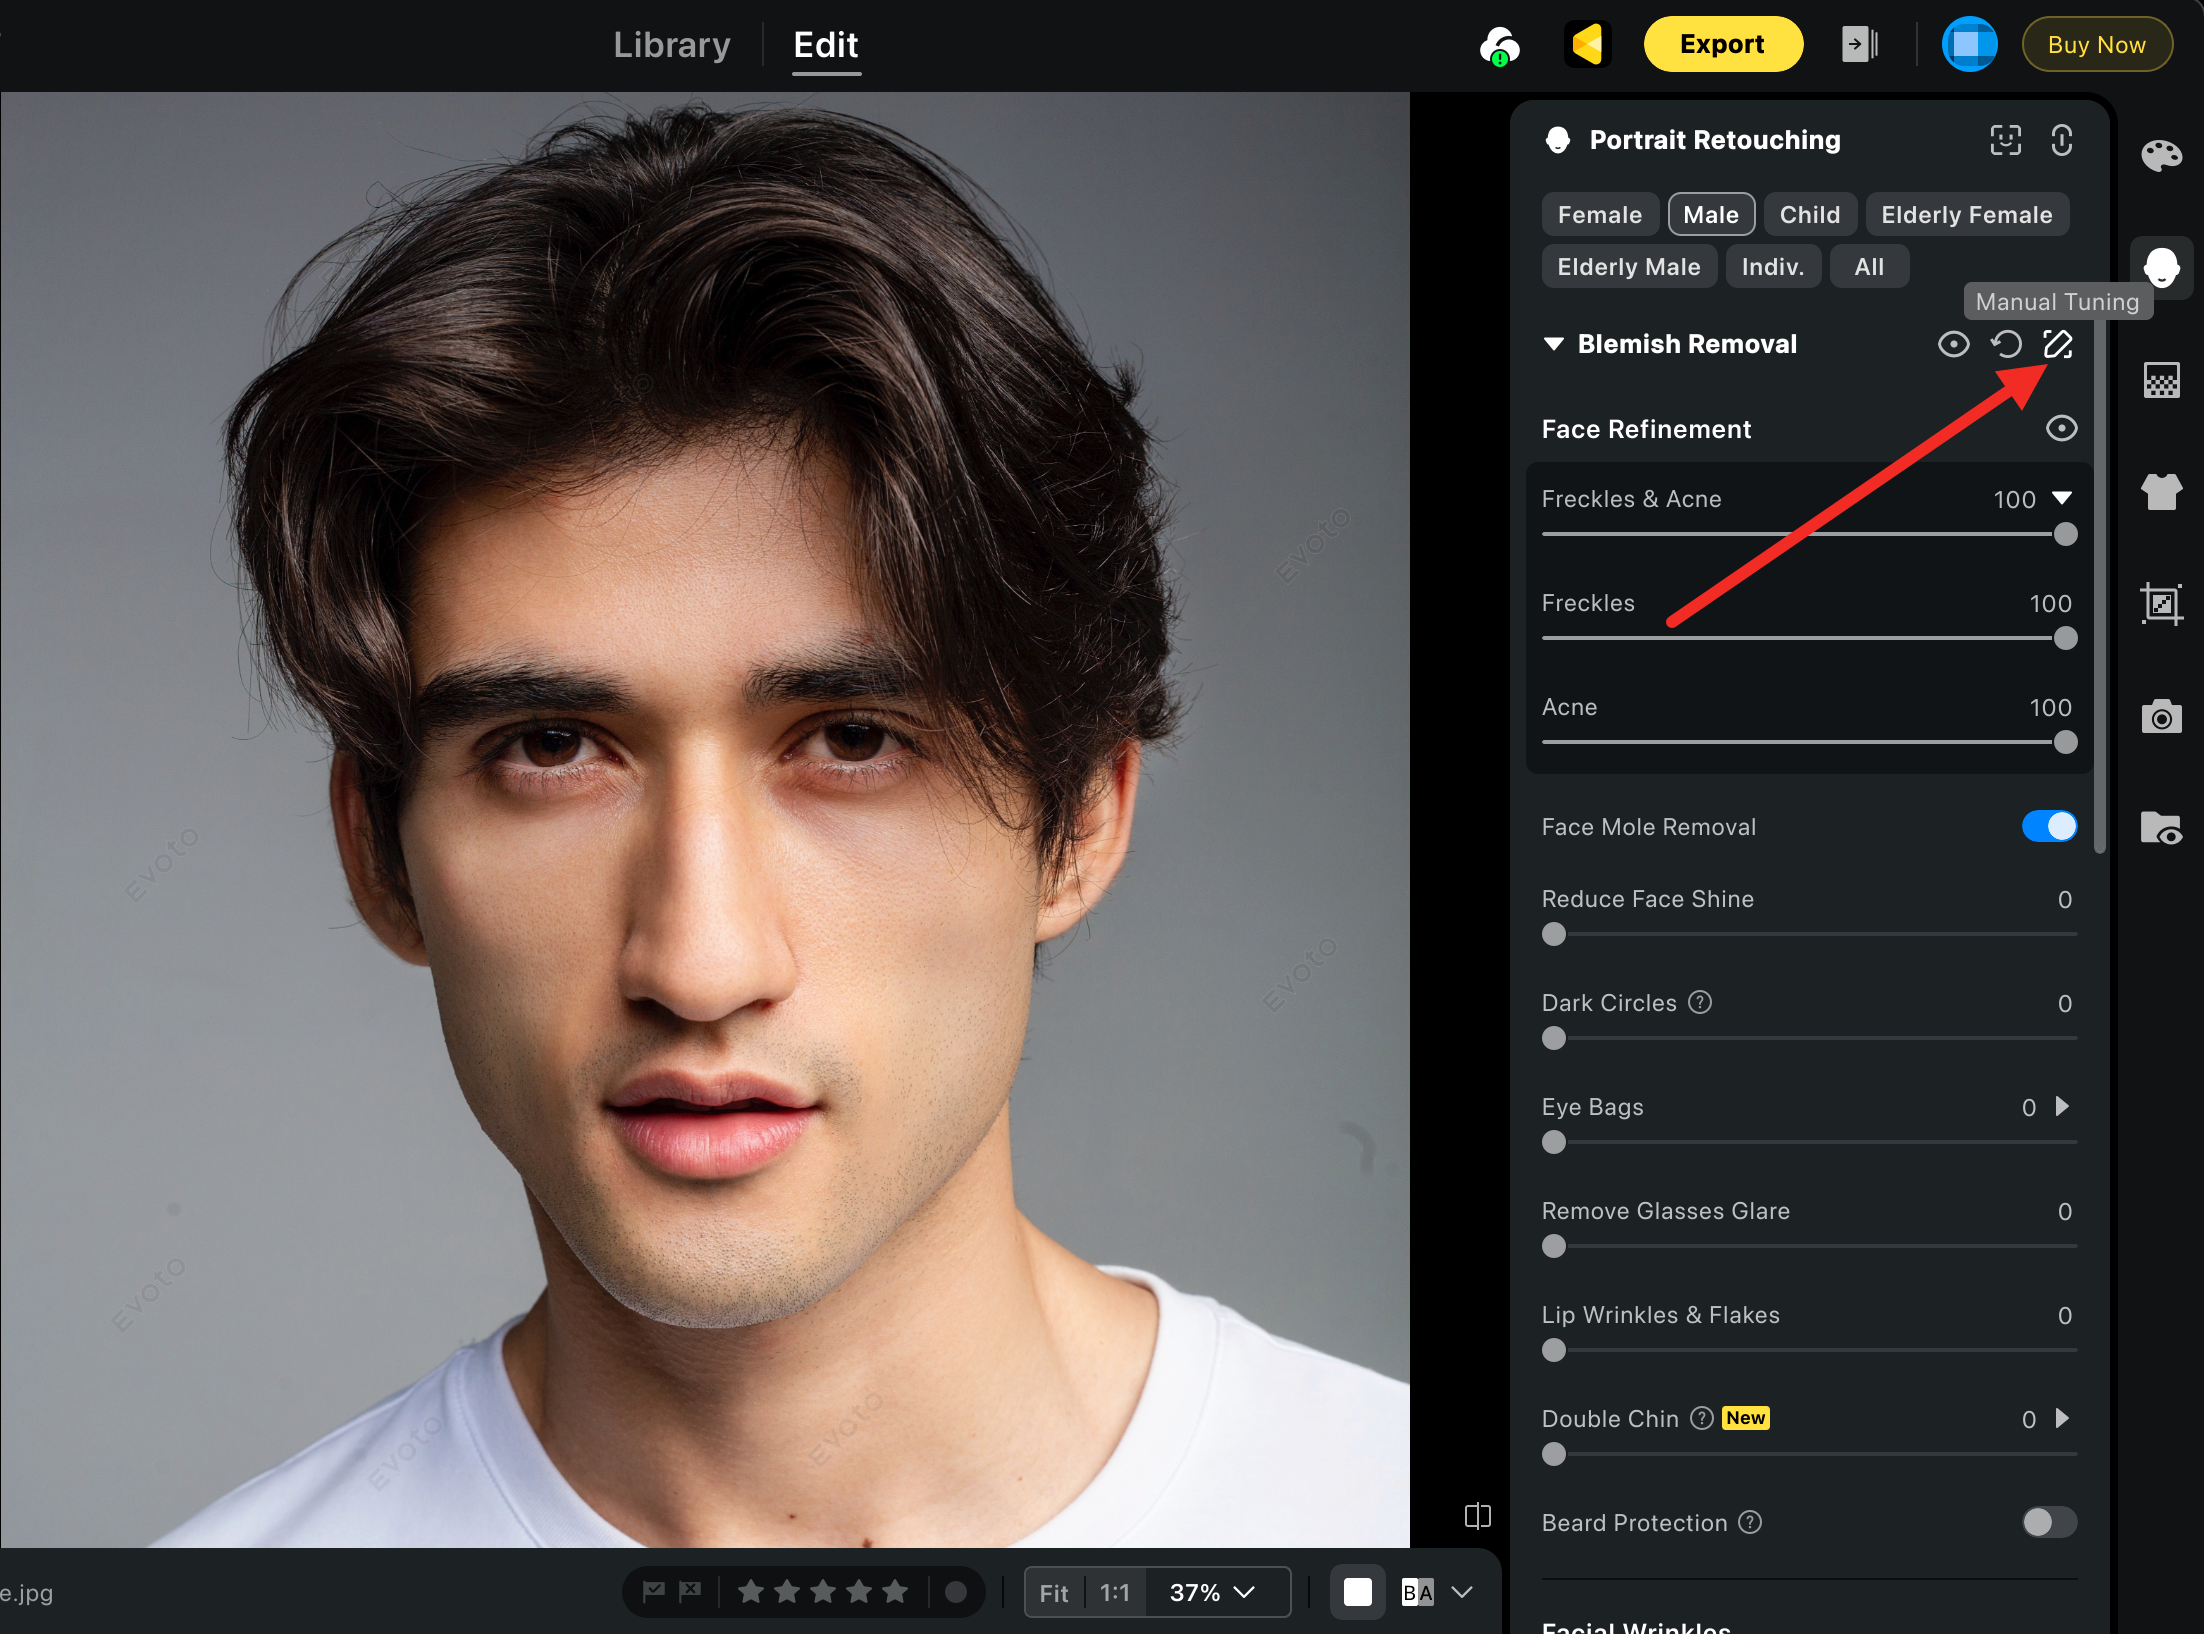Click the crop tool icon in sidebar

(x=2161, y=604)
